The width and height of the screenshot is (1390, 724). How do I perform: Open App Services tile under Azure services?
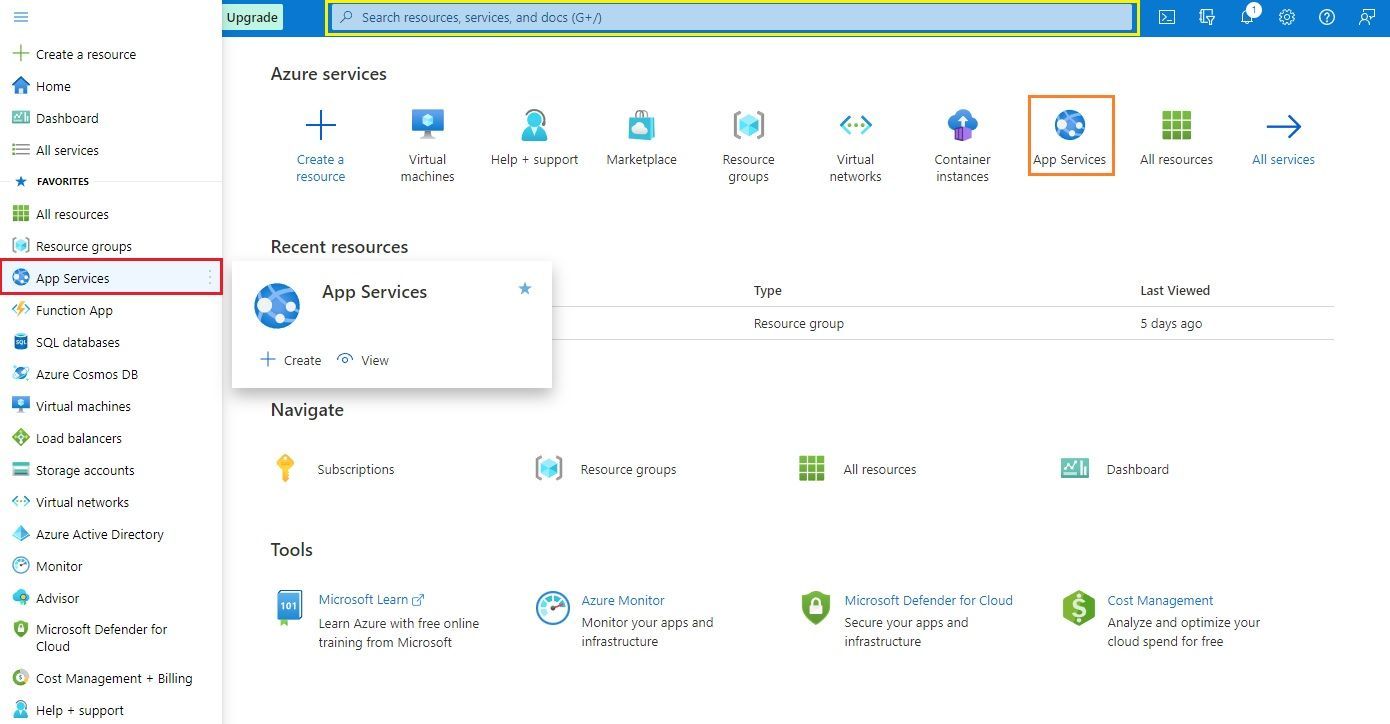click(1070, 136)
